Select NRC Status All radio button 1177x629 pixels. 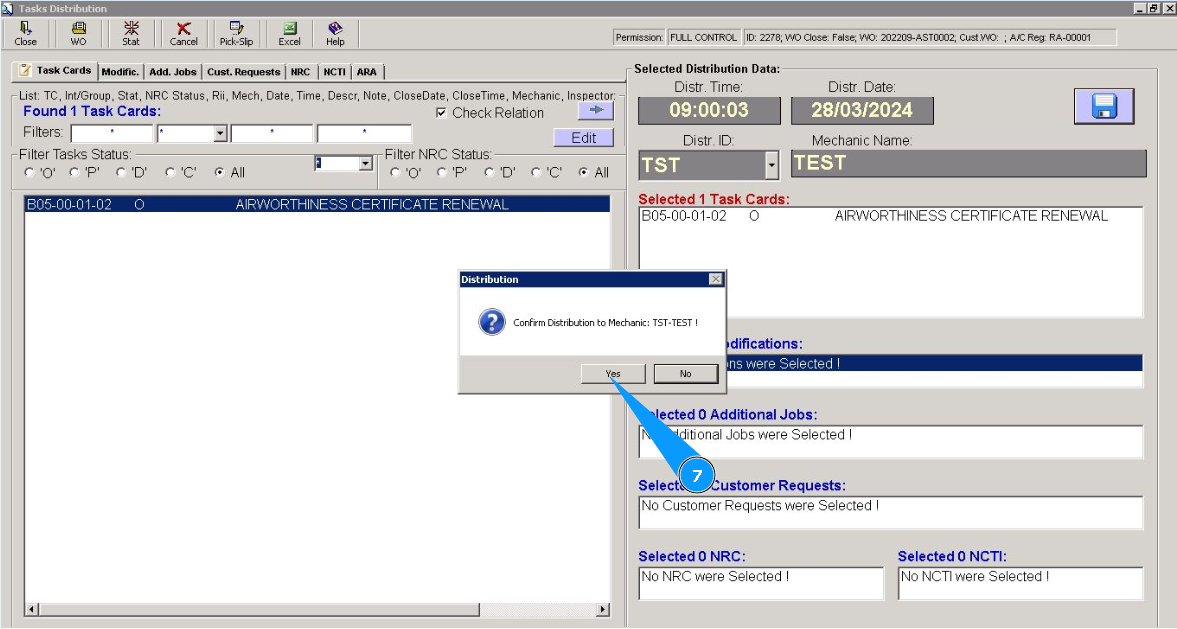583,173
